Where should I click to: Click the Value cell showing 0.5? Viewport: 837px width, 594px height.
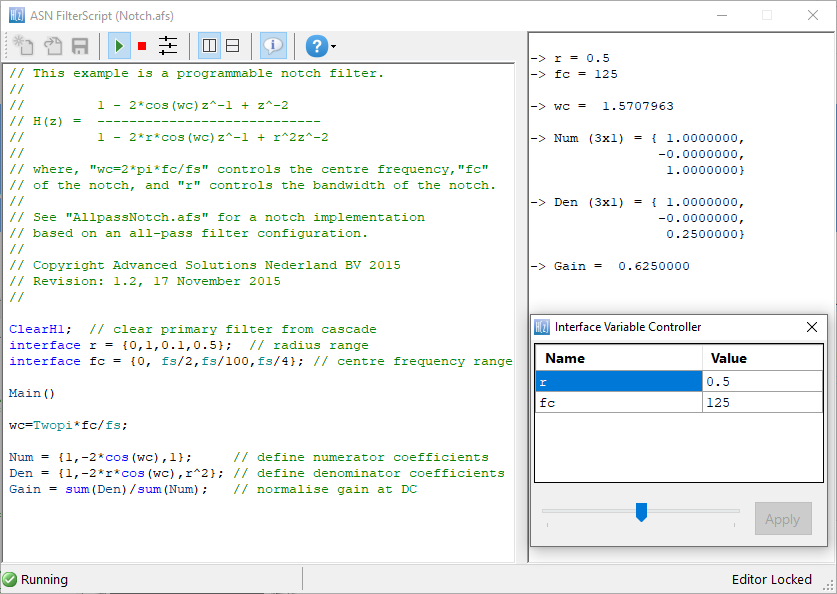click(x=764, y=381)
